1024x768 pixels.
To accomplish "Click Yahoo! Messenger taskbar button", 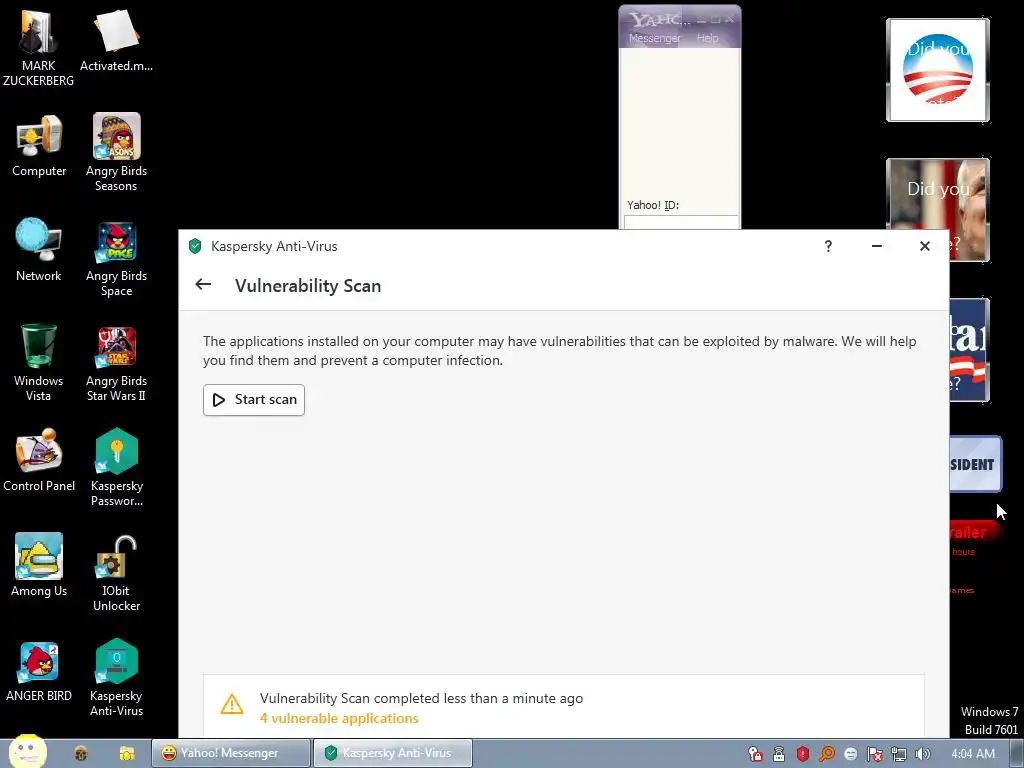I will 231,753.
